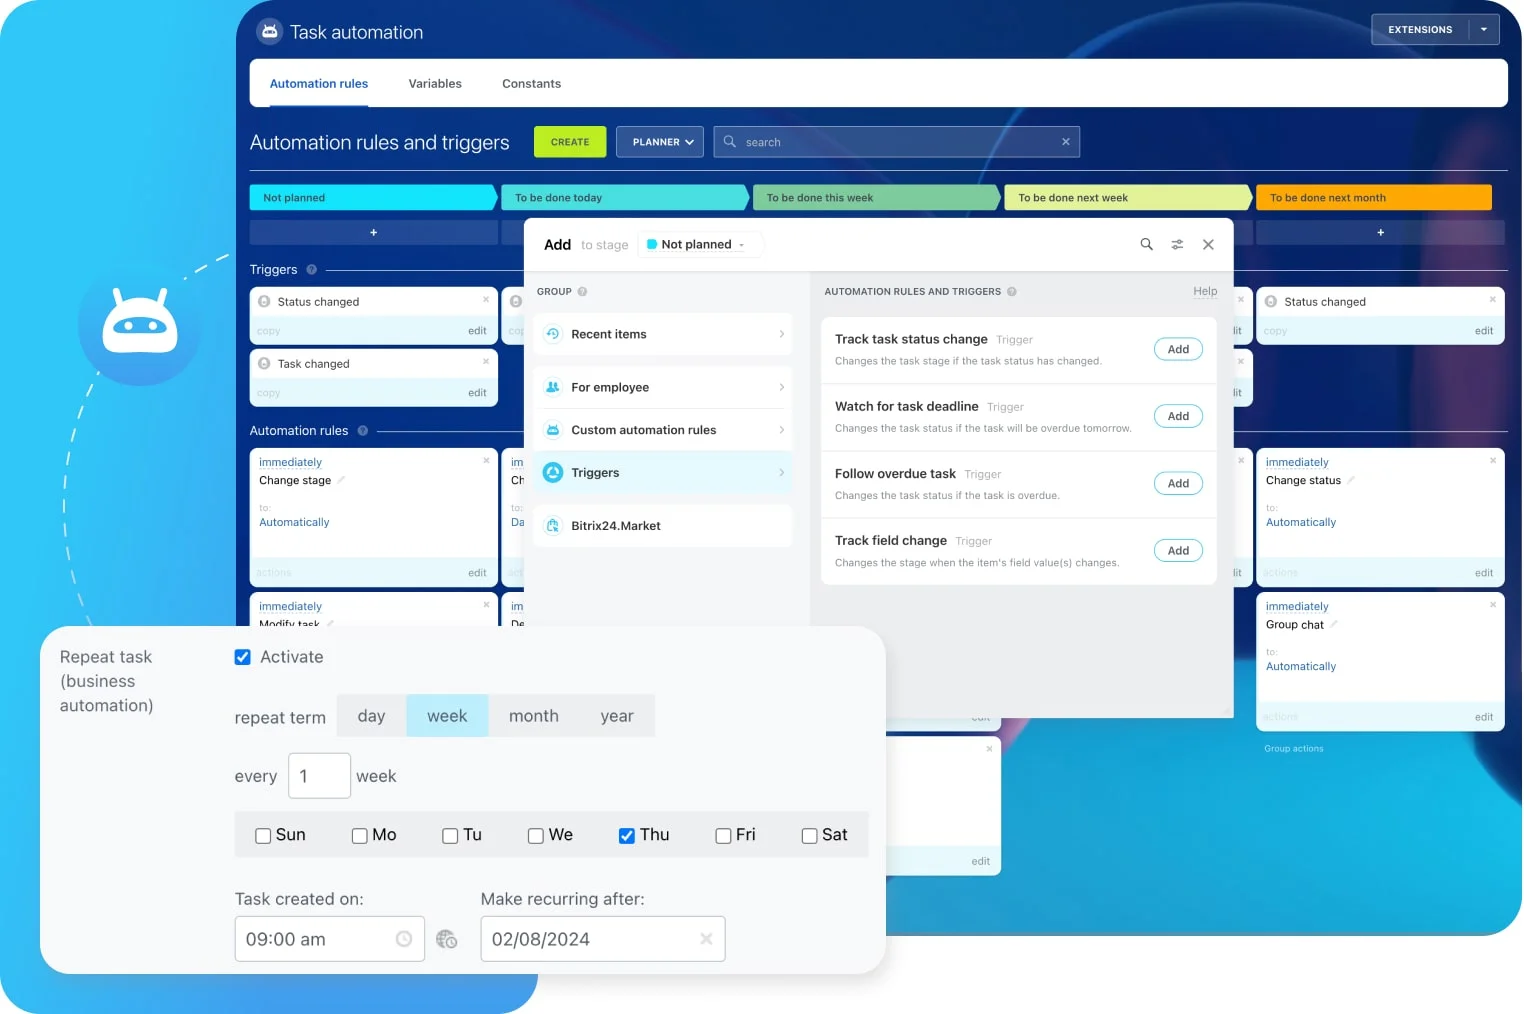Click the timezone globe icon near time field

pyautogui.click(x=447, y=939)
